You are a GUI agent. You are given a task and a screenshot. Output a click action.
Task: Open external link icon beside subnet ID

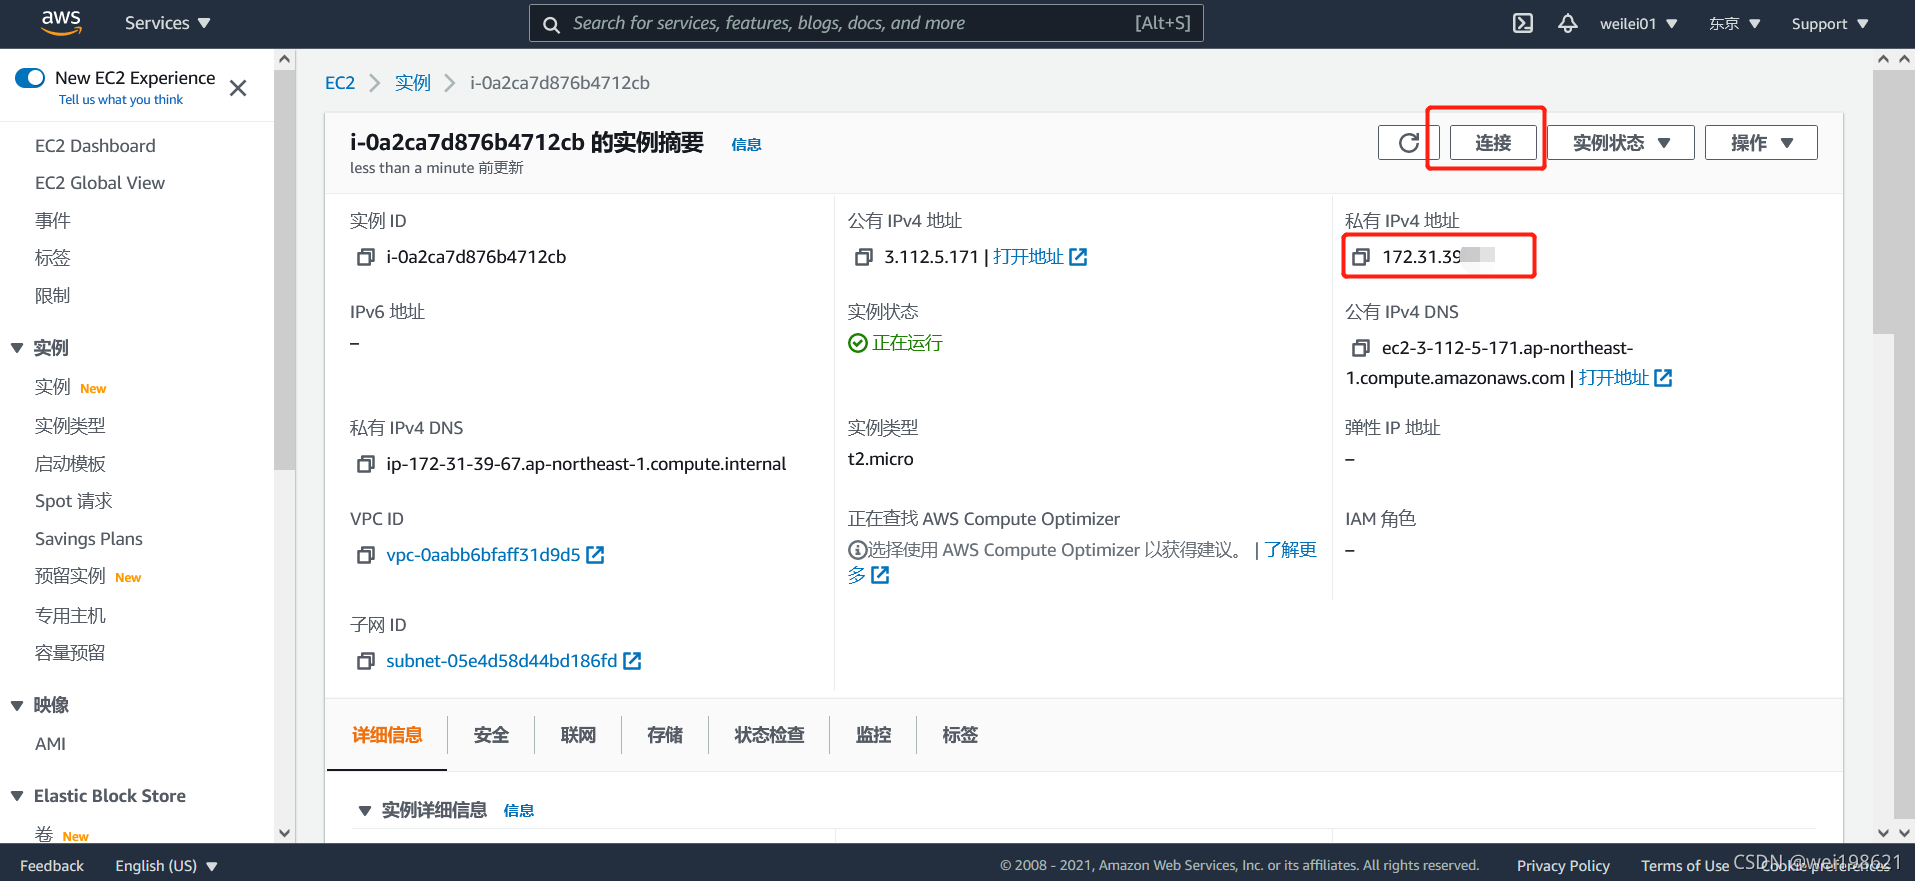pos(632,661)
